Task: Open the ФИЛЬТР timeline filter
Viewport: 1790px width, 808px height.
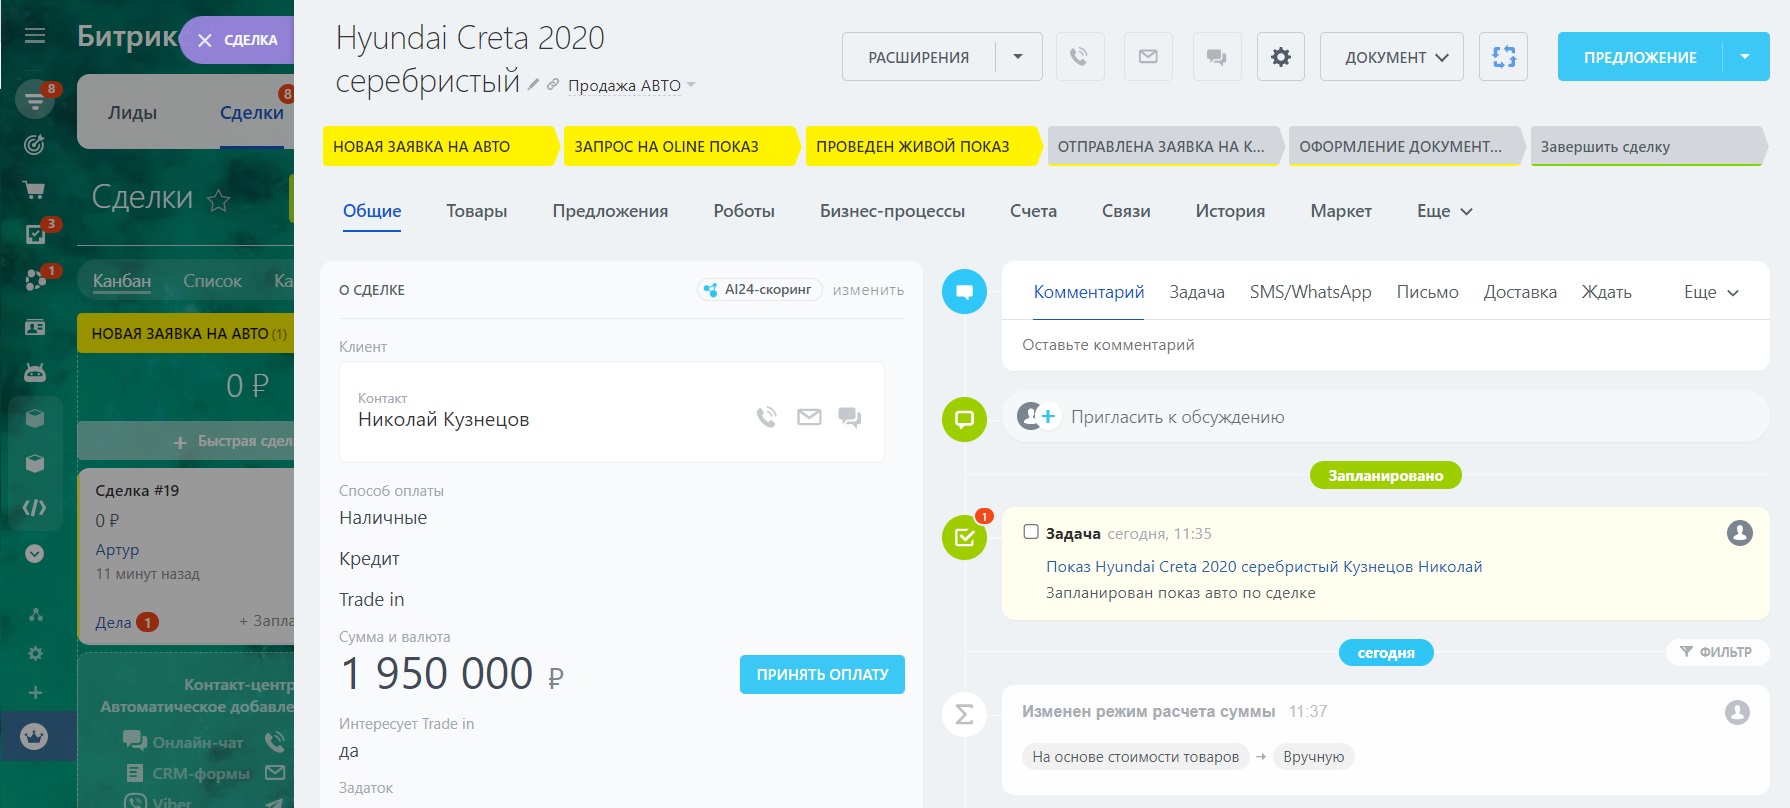Action: coord(1716,652)
